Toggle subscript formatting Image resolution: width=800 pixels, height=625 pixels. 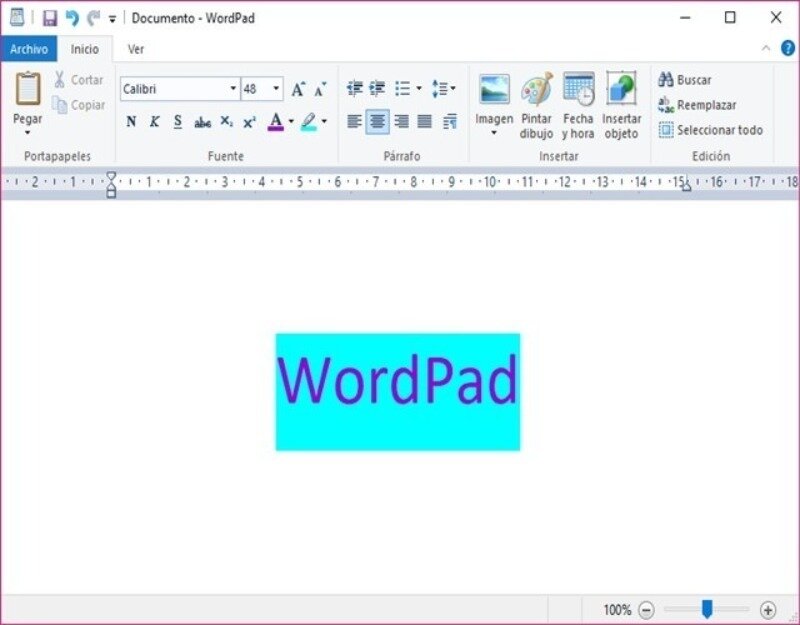pos(227,121)
